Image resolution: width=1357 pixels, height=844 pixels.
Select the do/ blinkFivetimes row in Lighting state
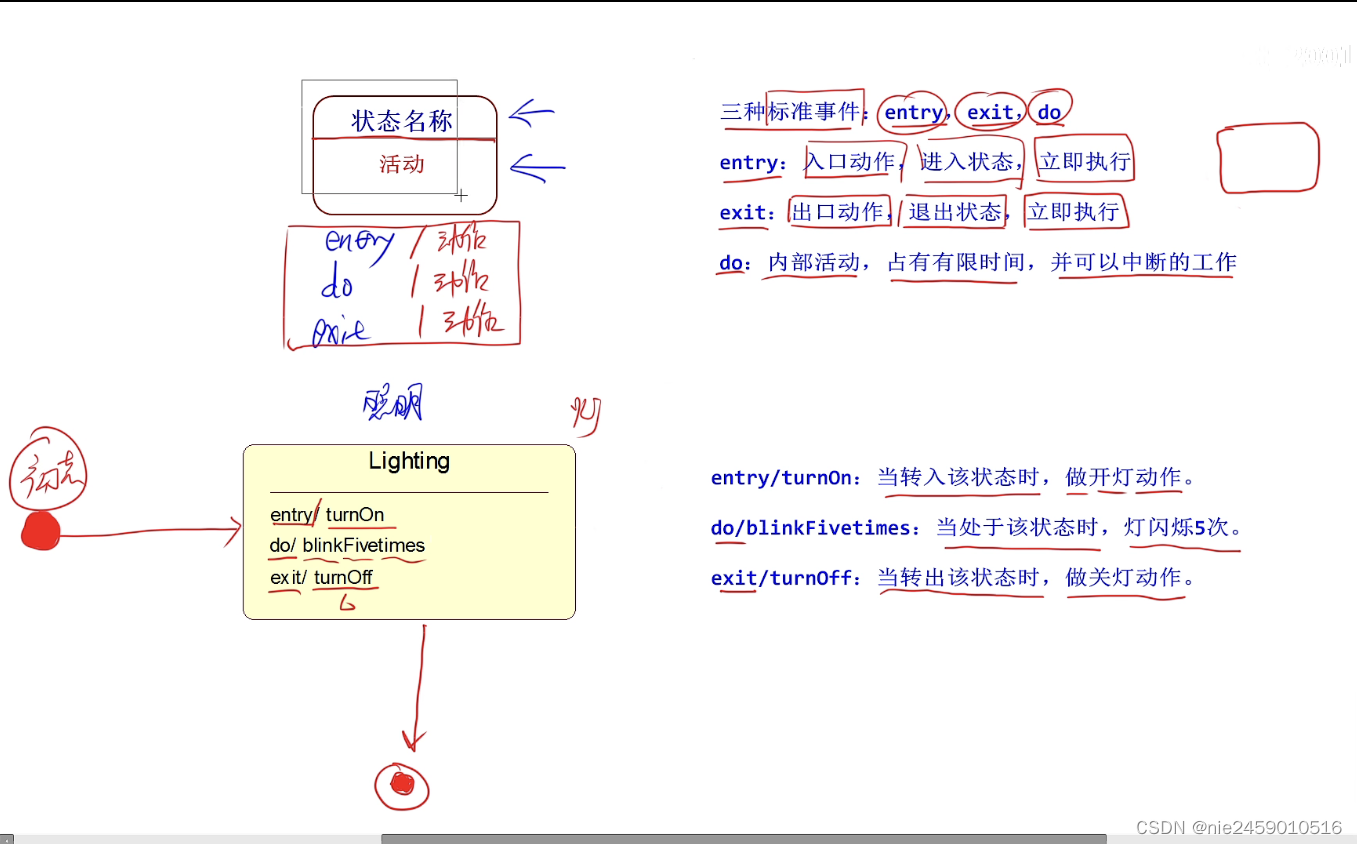pyautogui.click(x=347, y=545)
